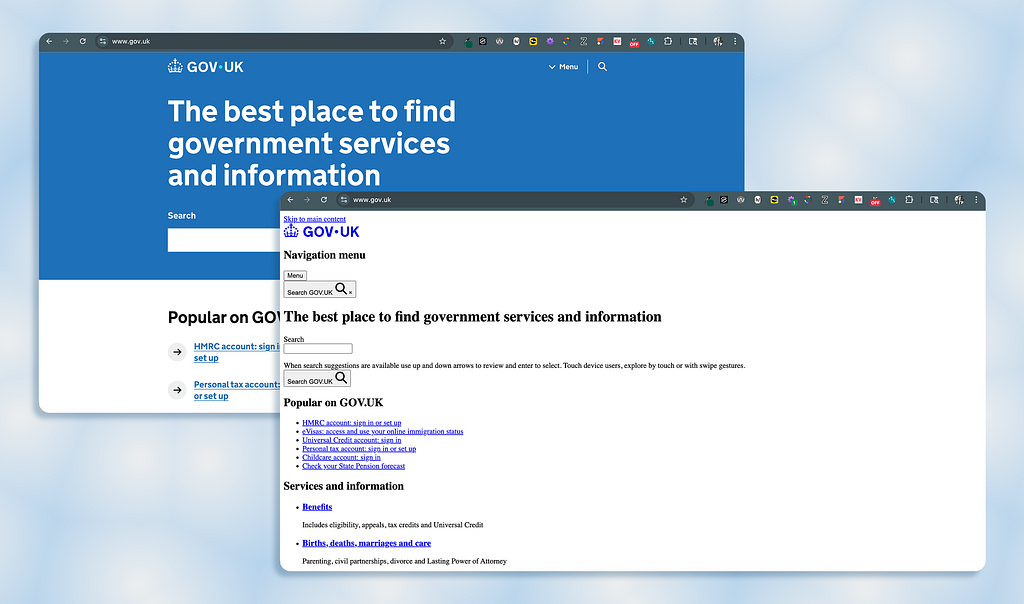
Task: Click red OFF extension in styled window
Action: 633,42
